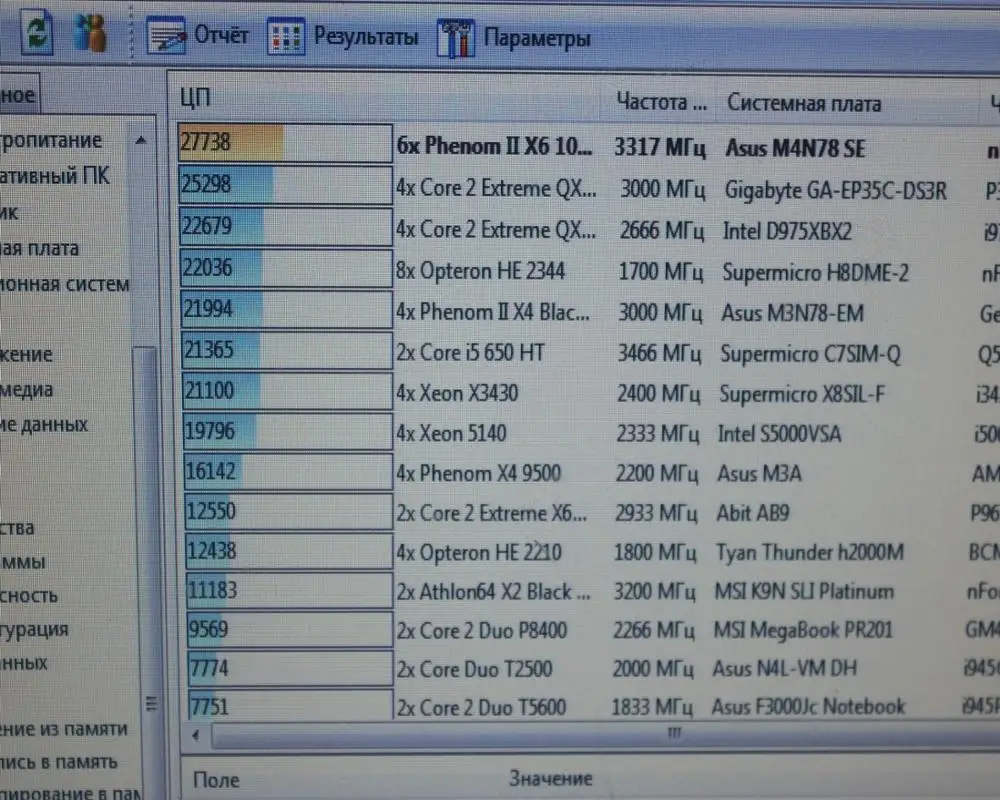Click the Отчёт report icon
Image resolution: width=1000 pixels, height=800 pixels.
(166, 36)
